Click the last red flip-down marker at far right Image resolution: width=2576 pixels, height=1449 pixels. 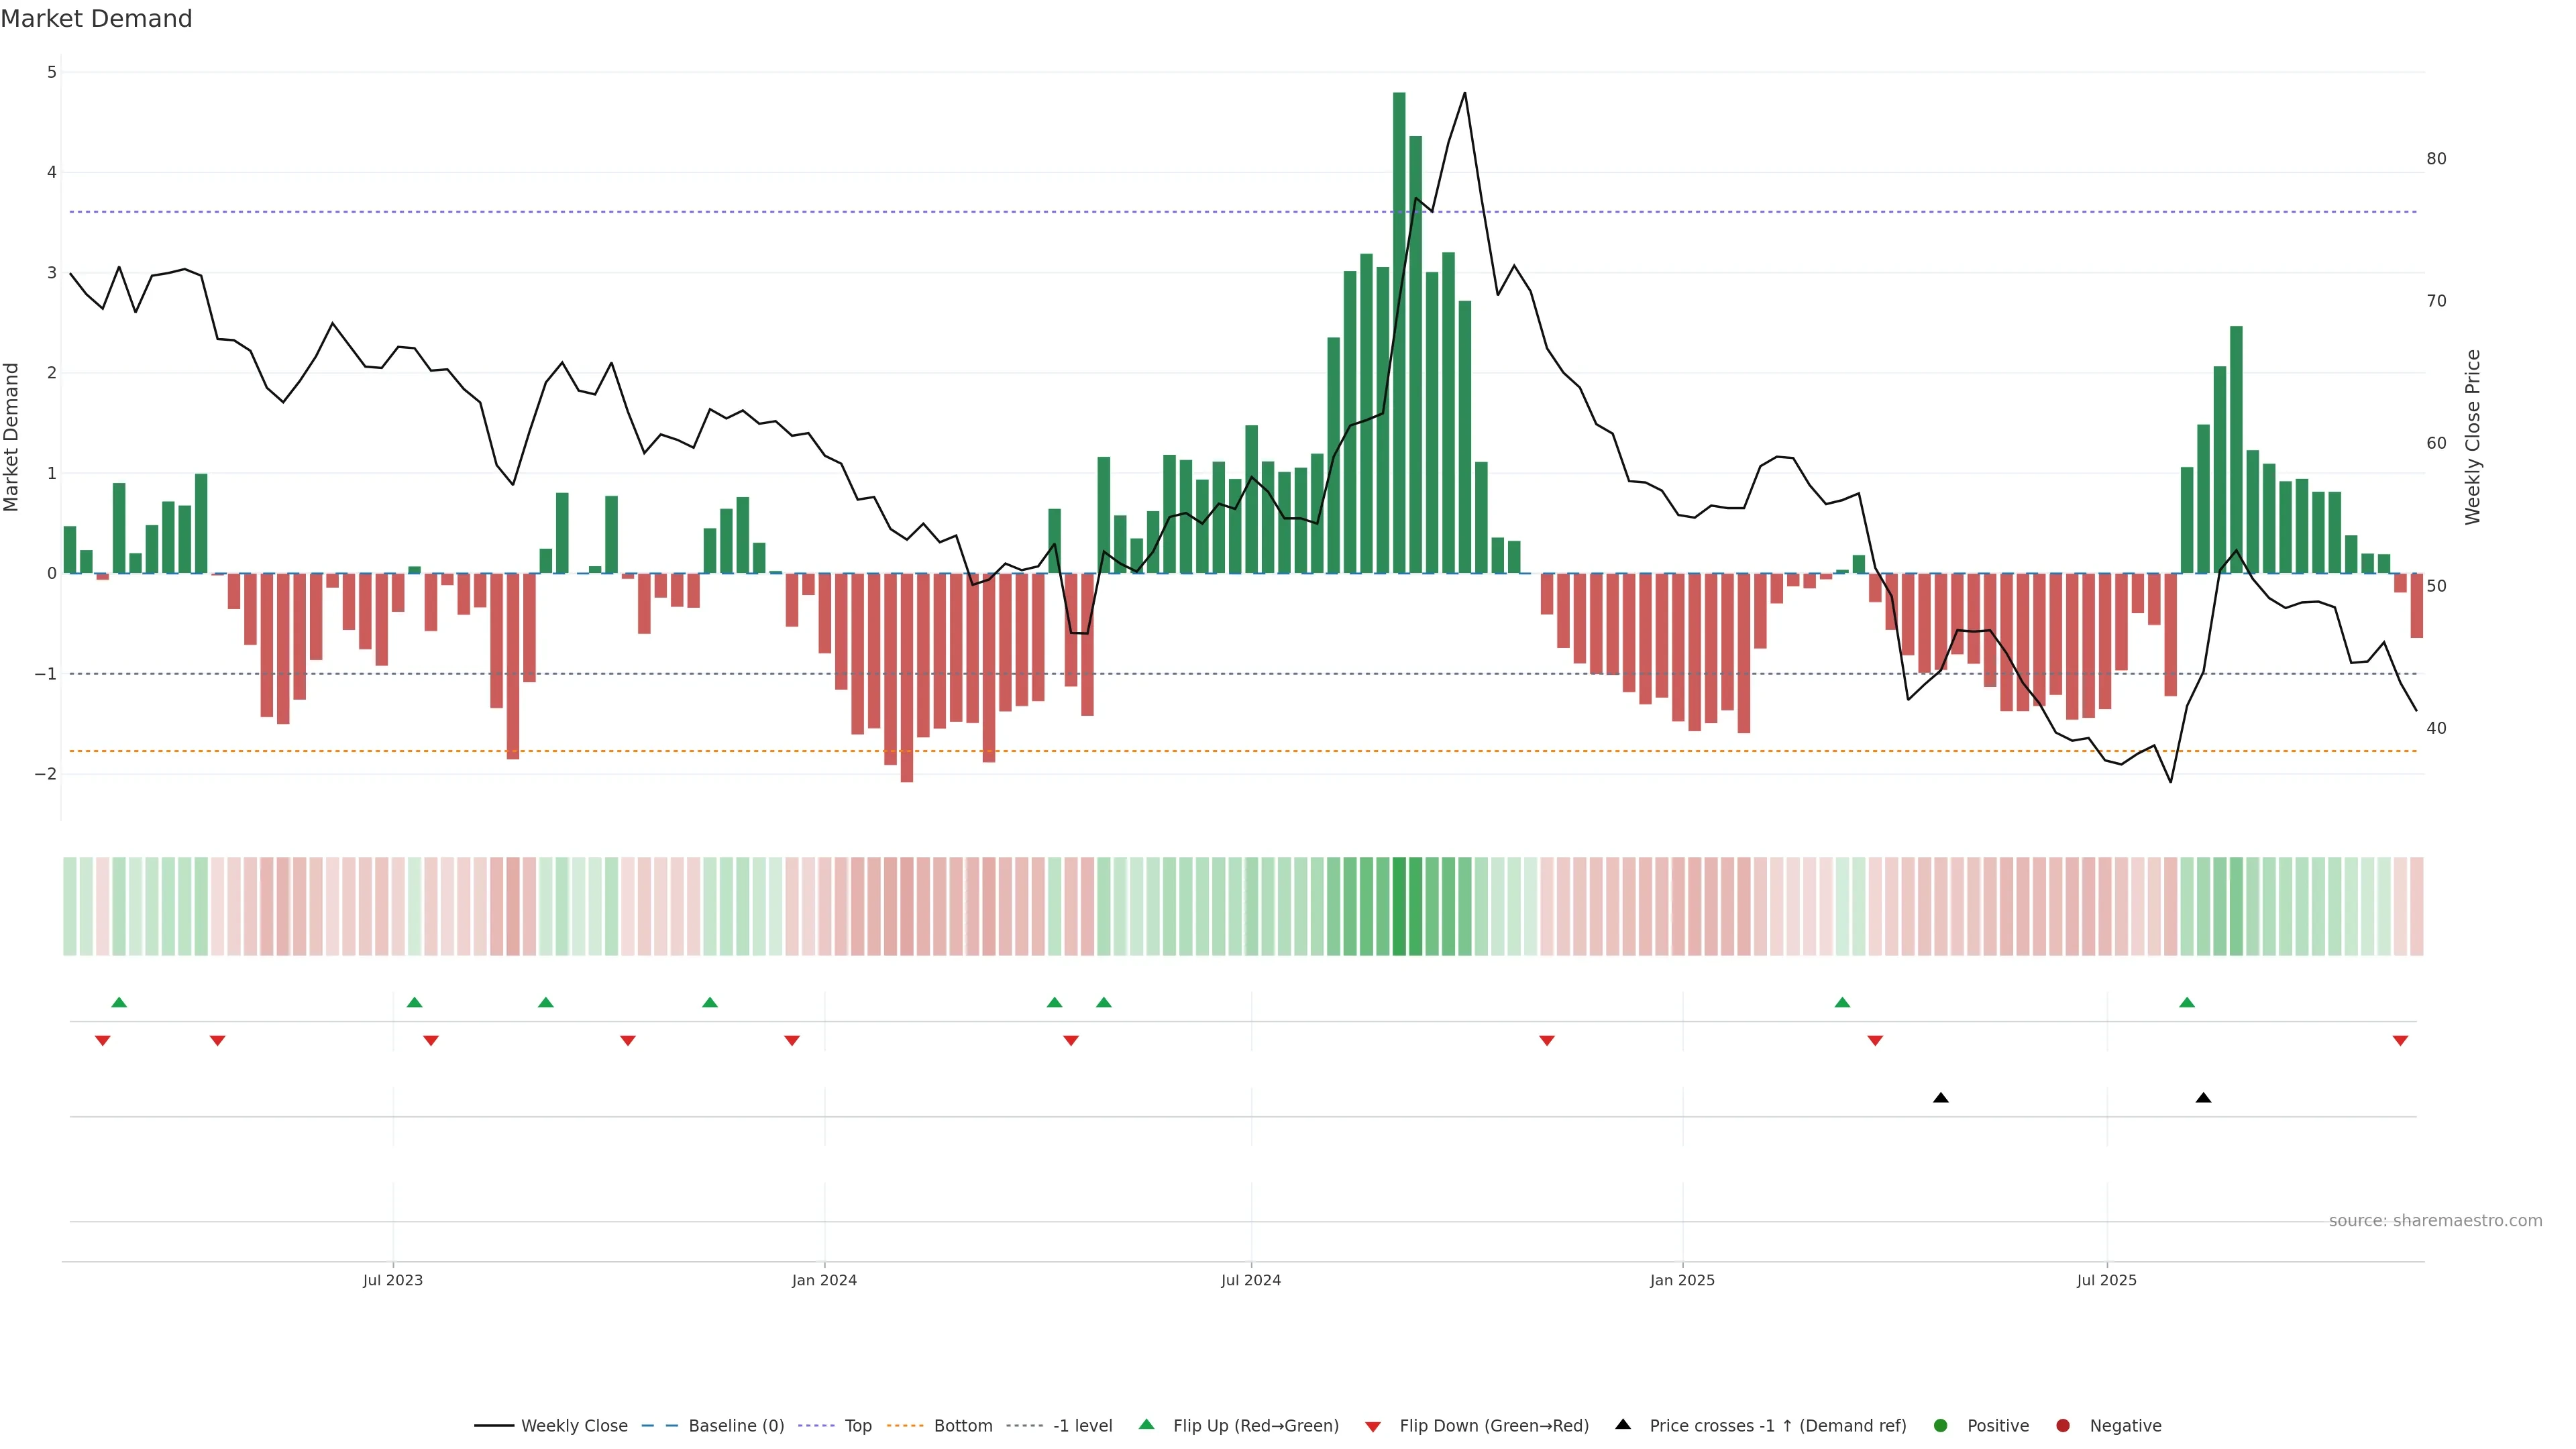point(2400,1041)
